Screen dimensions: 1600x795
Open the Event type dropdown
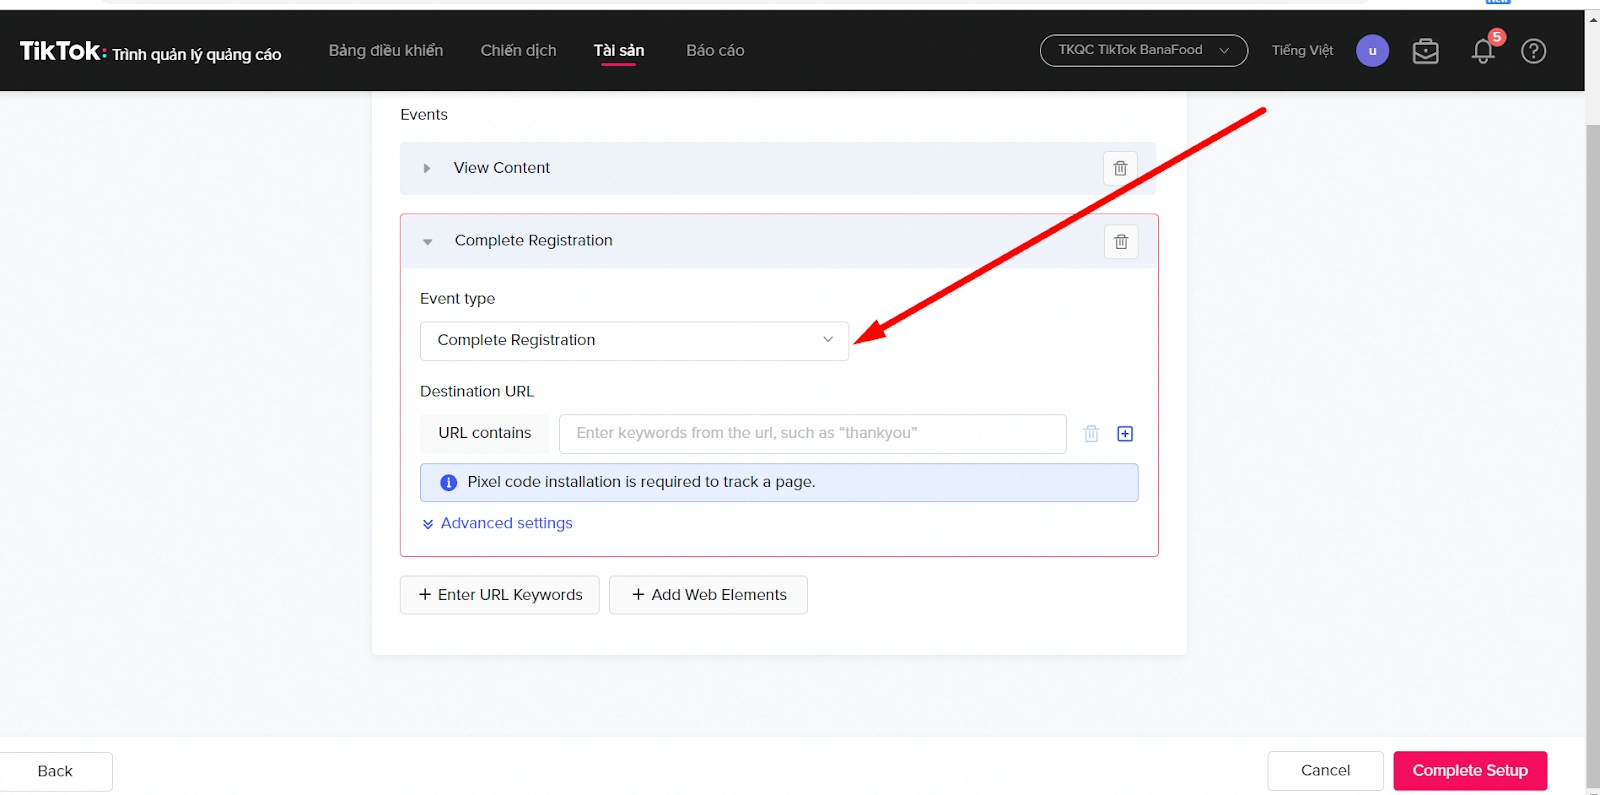634,340
